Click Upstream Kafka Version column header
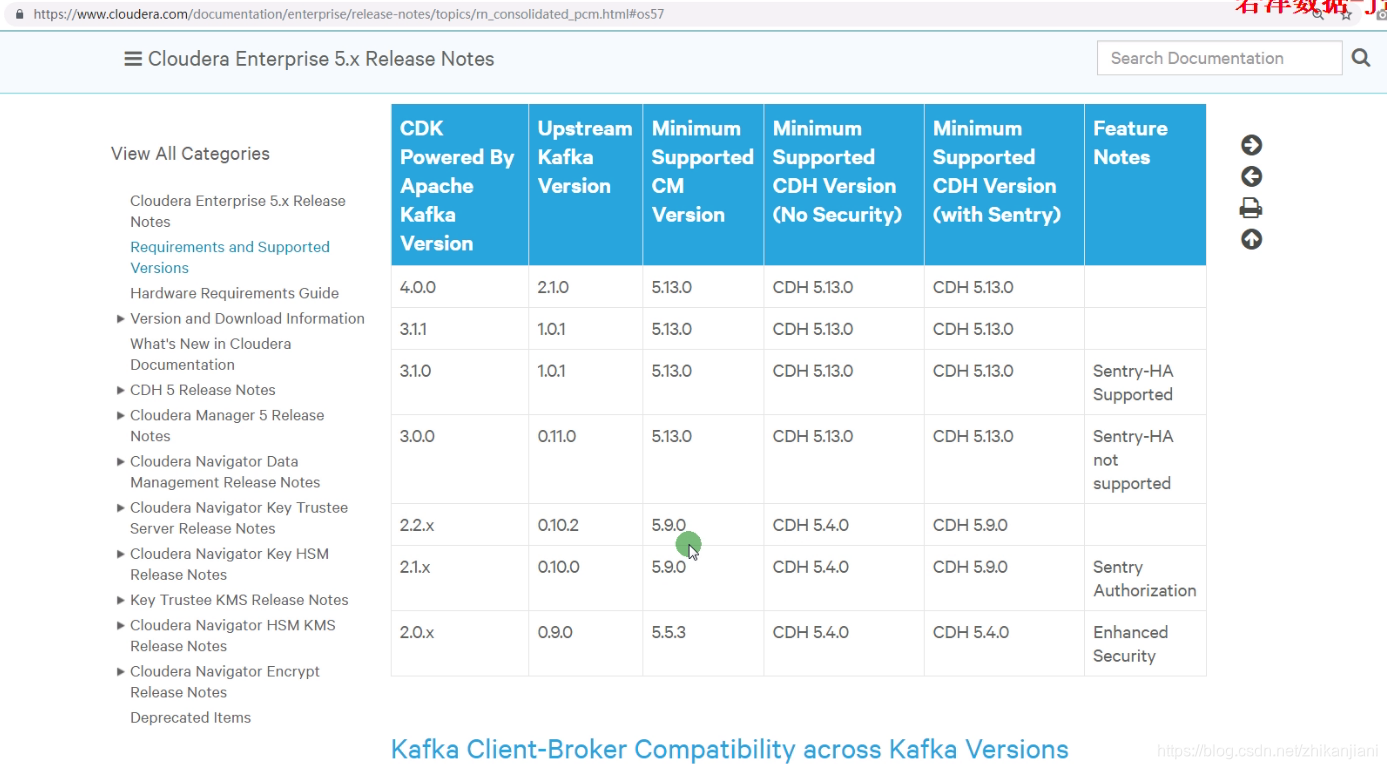 tap(585, 185)
